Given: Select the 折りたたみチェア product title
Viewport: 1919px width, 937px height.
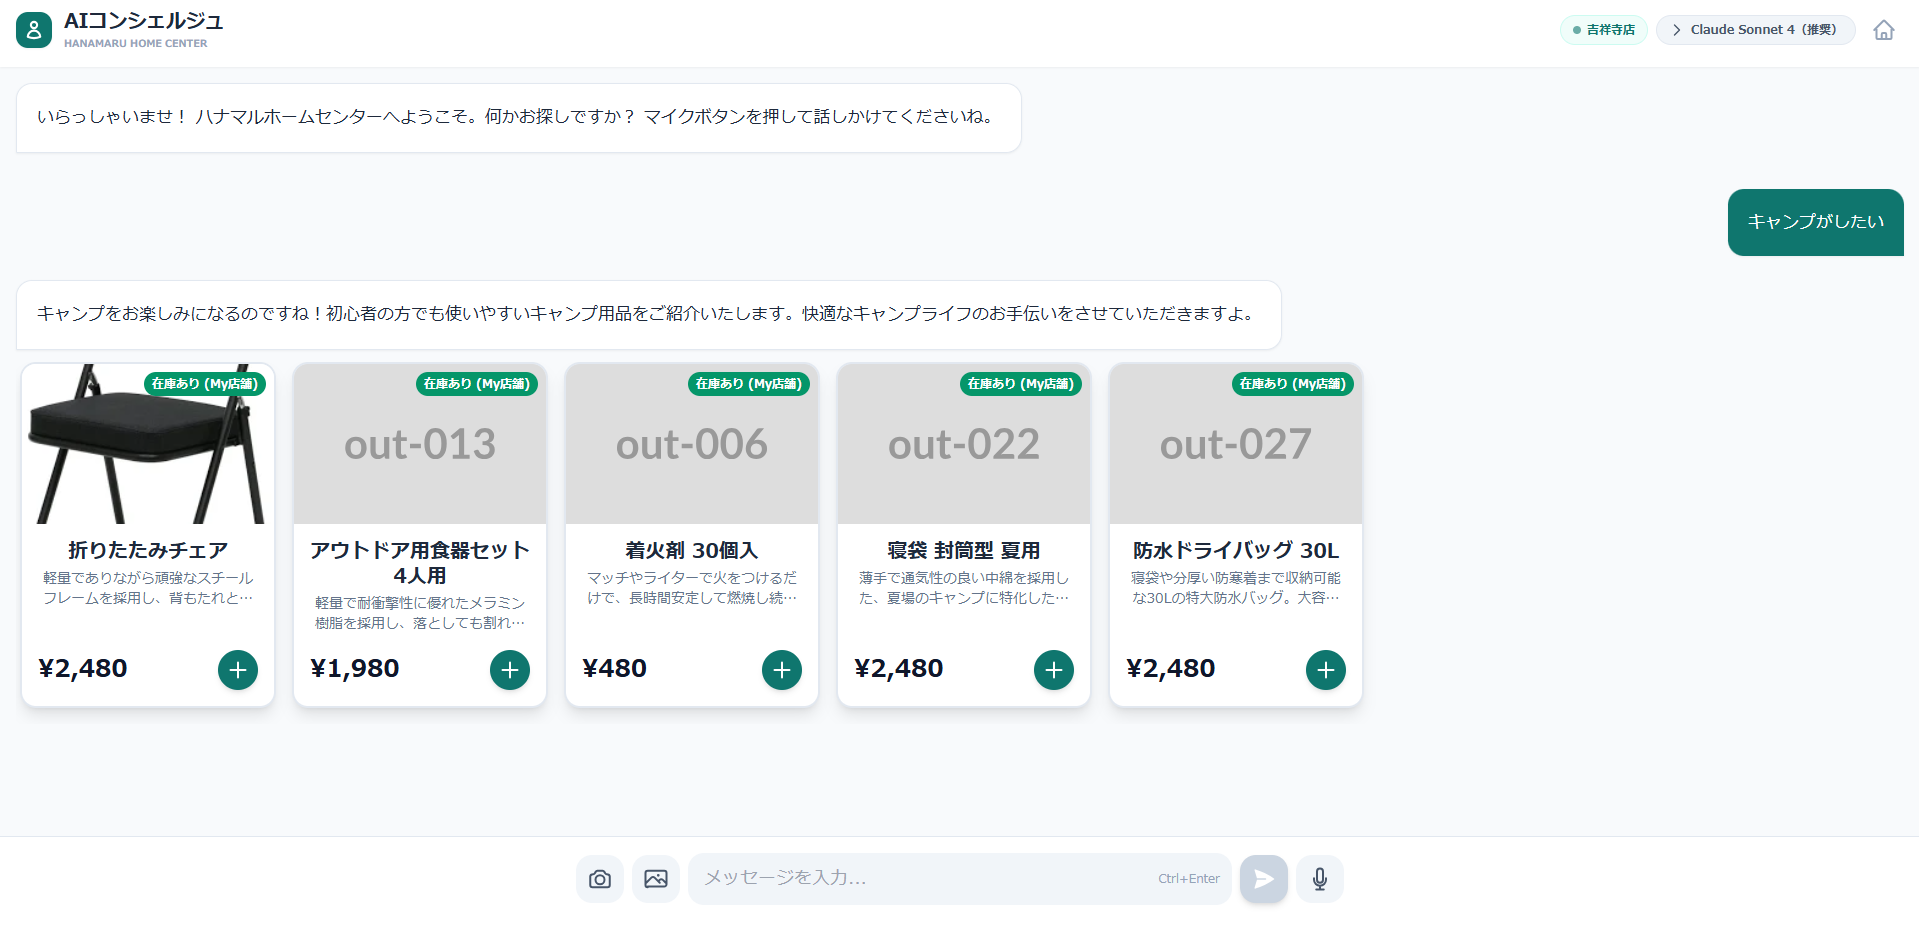Looking at the screenshot, I should 148,550.
